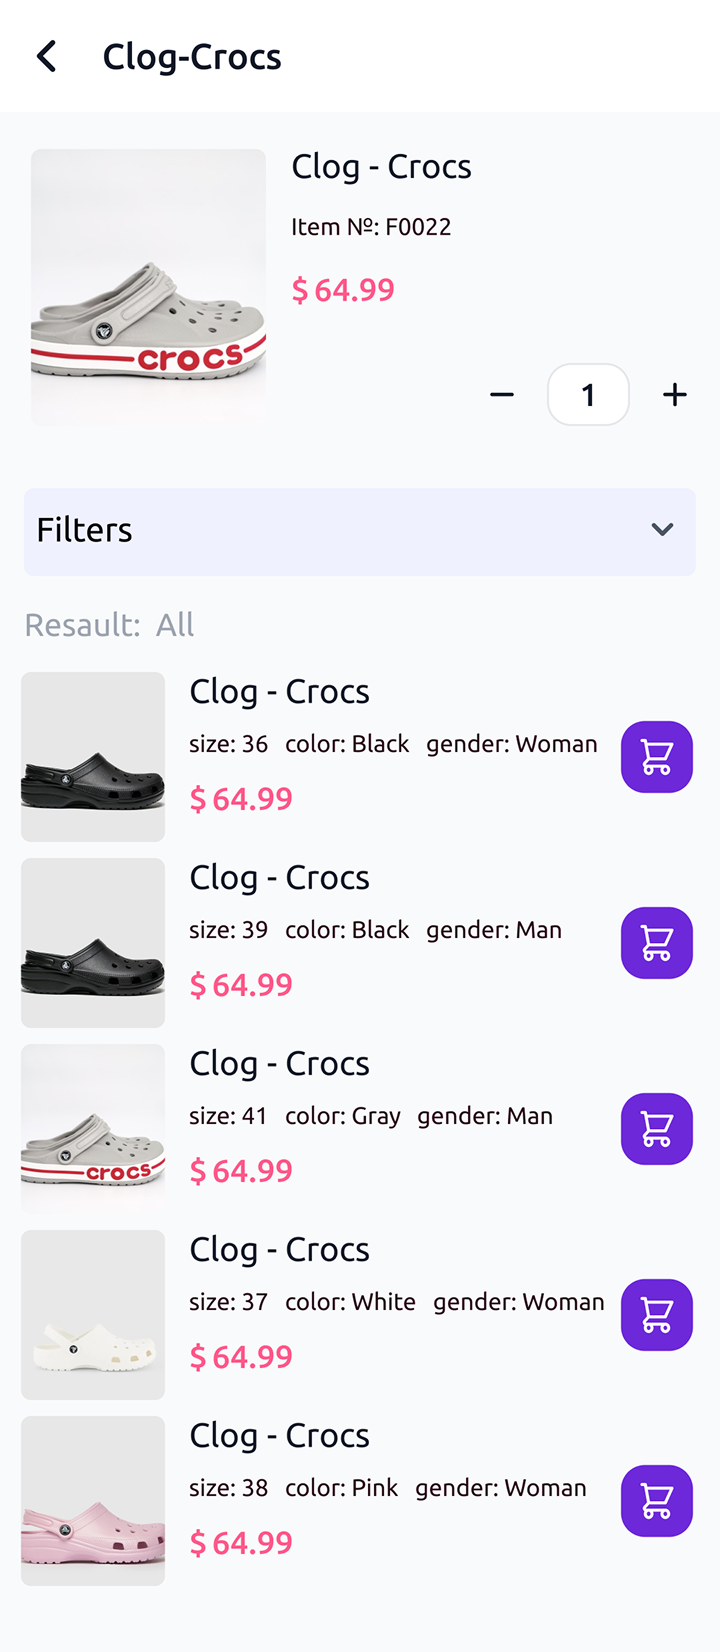This screenshot has height=1652, width=720.
Task: Add the size 39 Black Man crocs to cart
Action: pos(656,943)
